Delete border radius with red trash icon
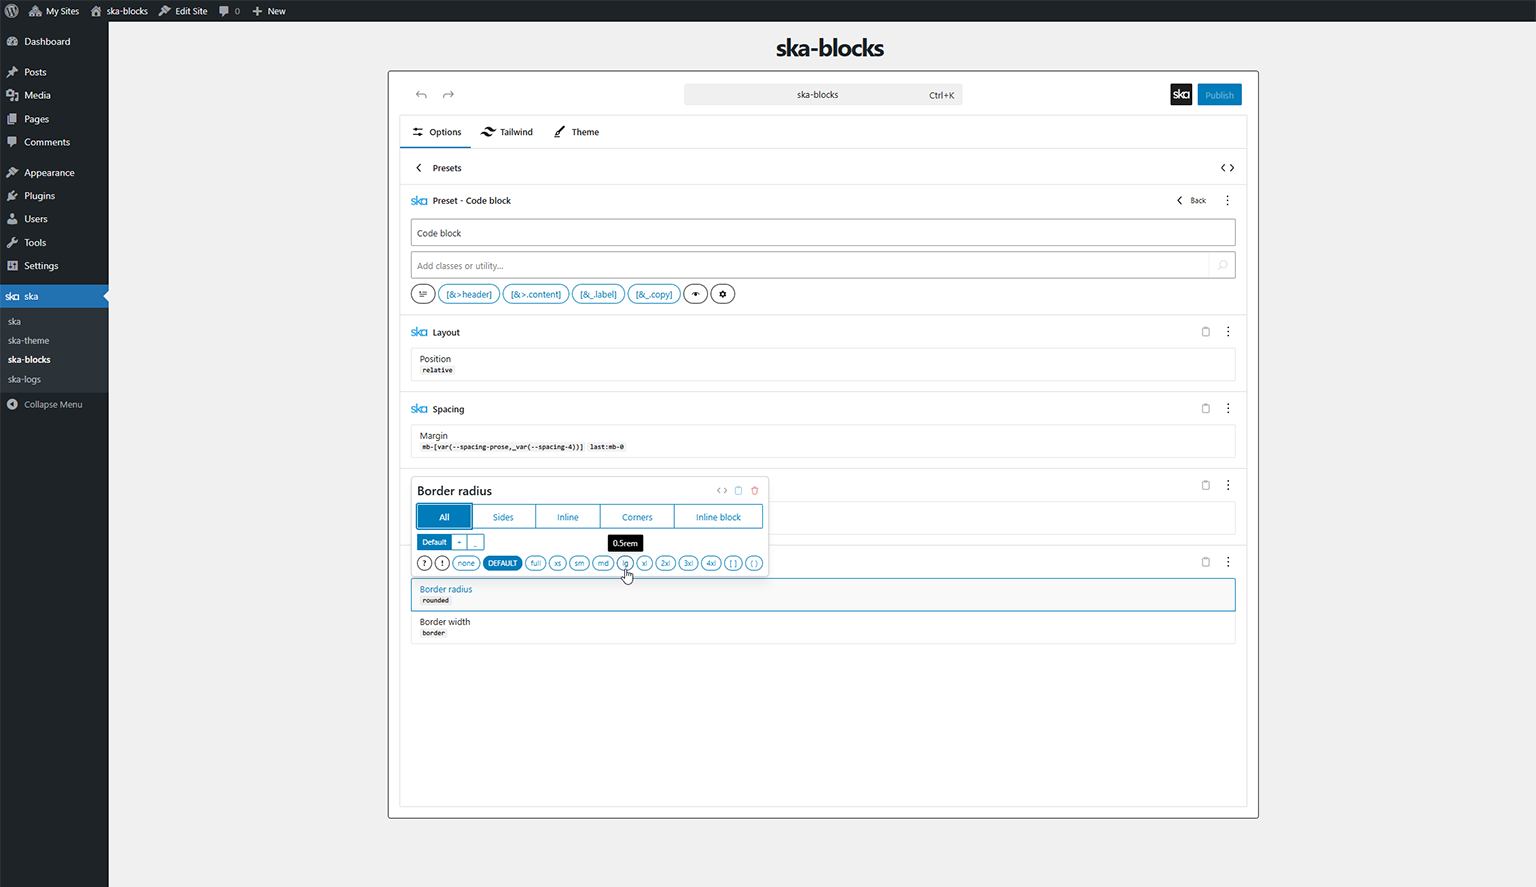This screenshot has width=1536, height=887. (755, 491)
